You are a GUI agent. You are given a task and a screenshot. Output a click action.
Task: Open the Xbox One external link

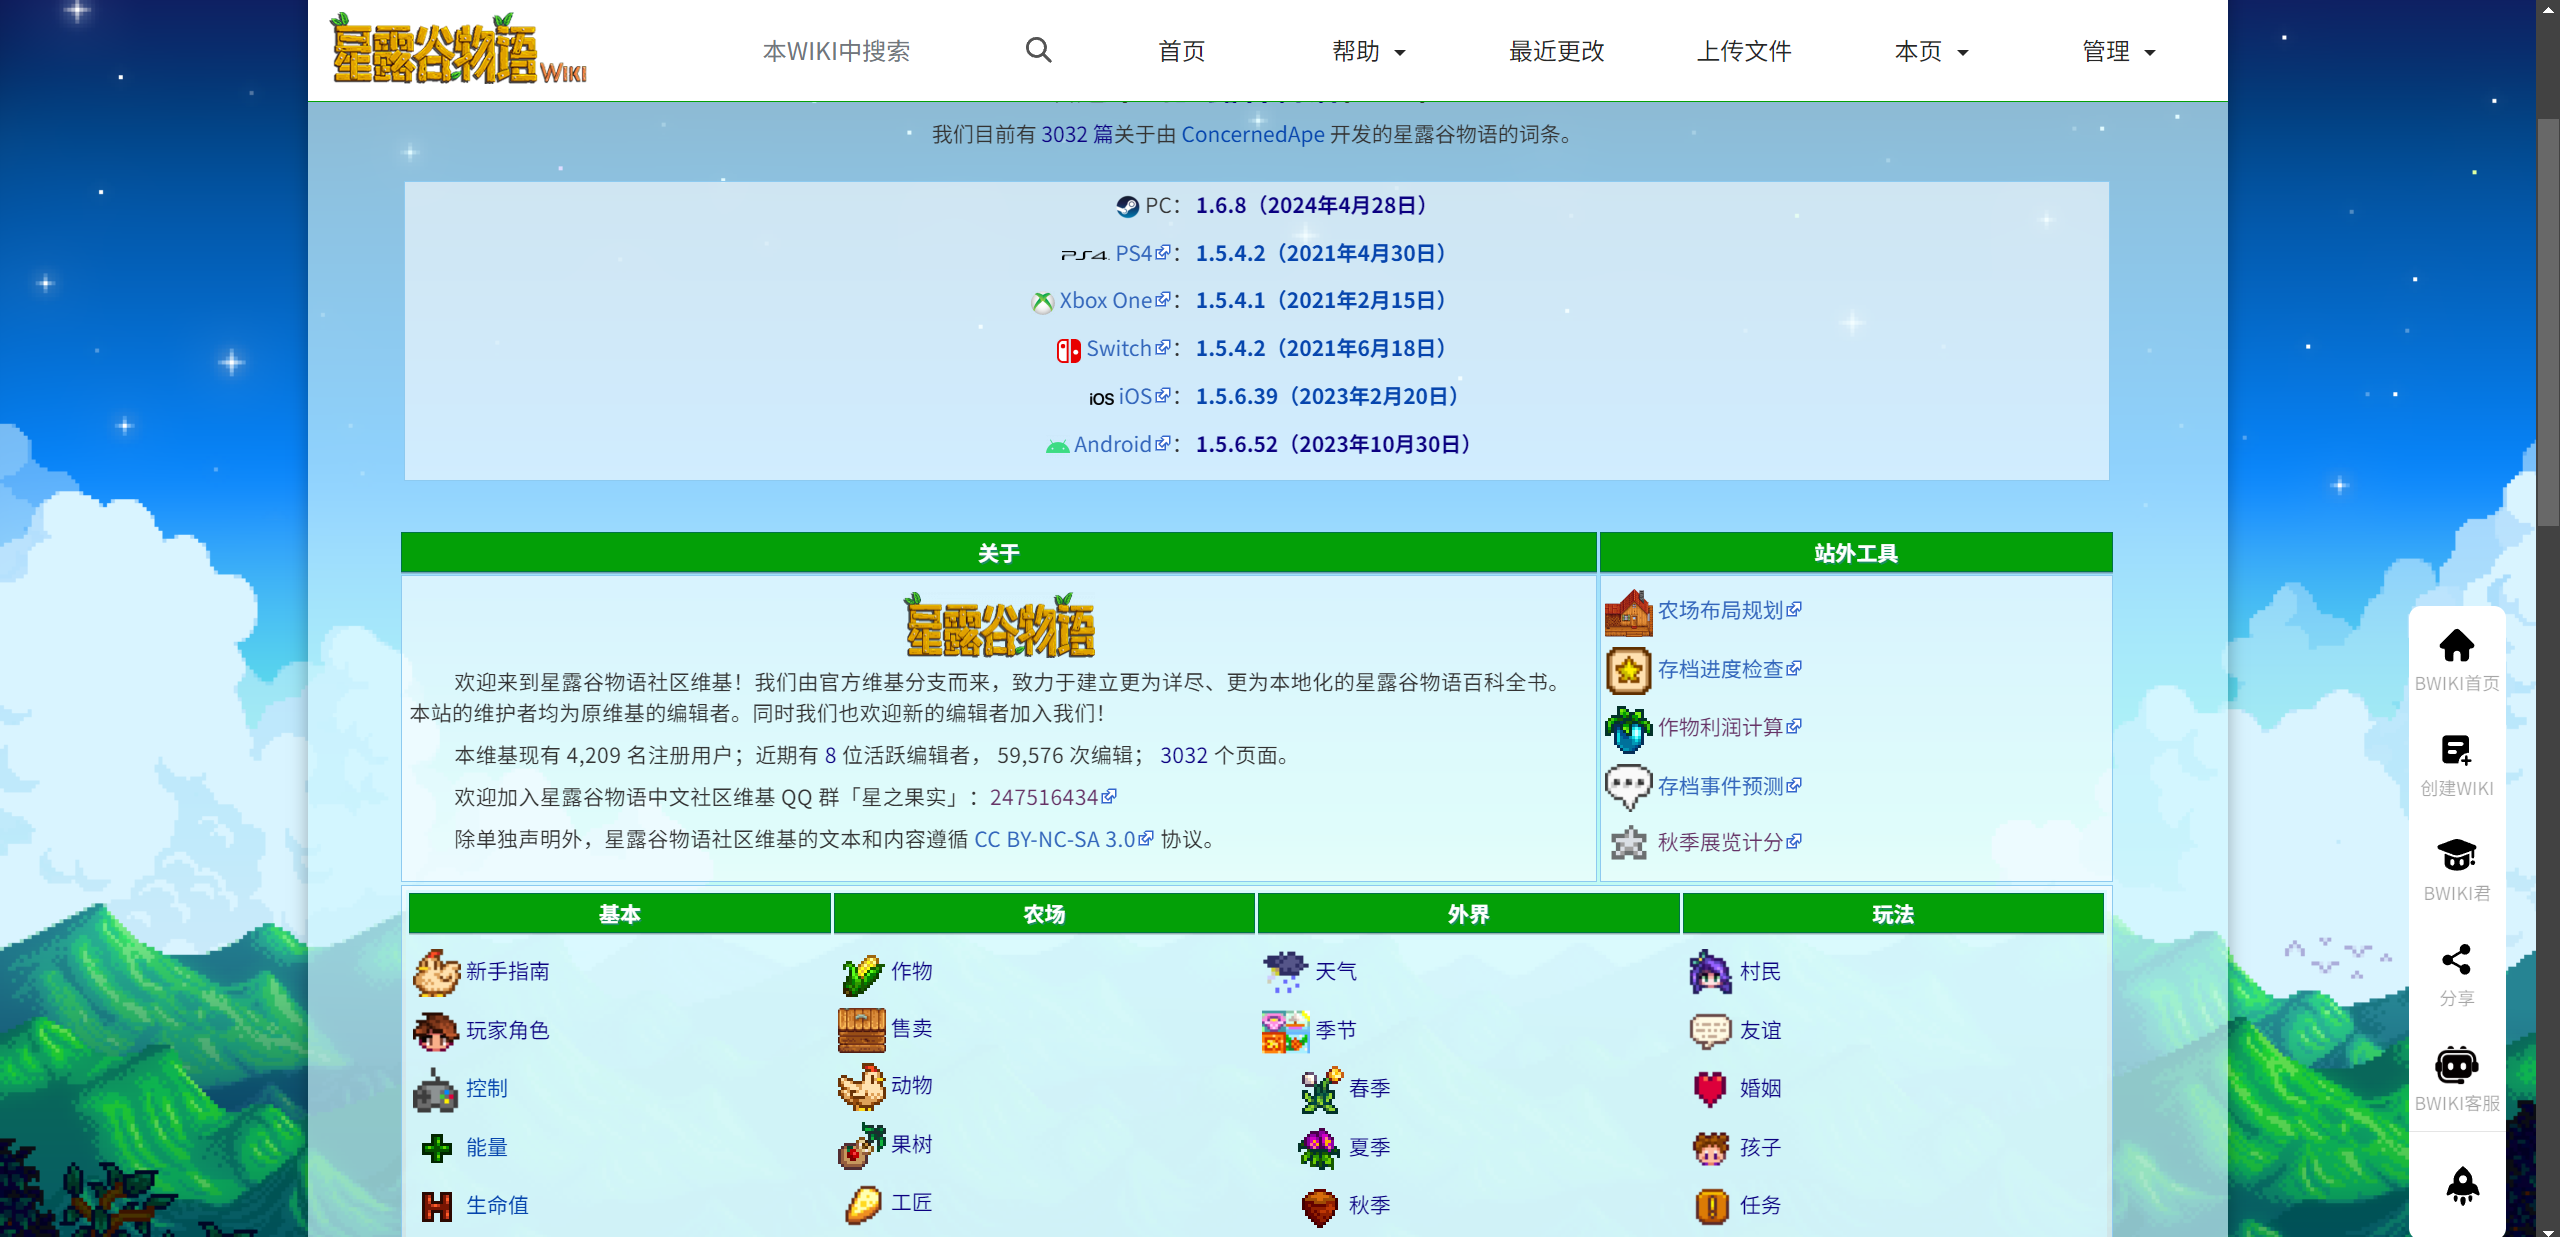(x=1114, y=300)
